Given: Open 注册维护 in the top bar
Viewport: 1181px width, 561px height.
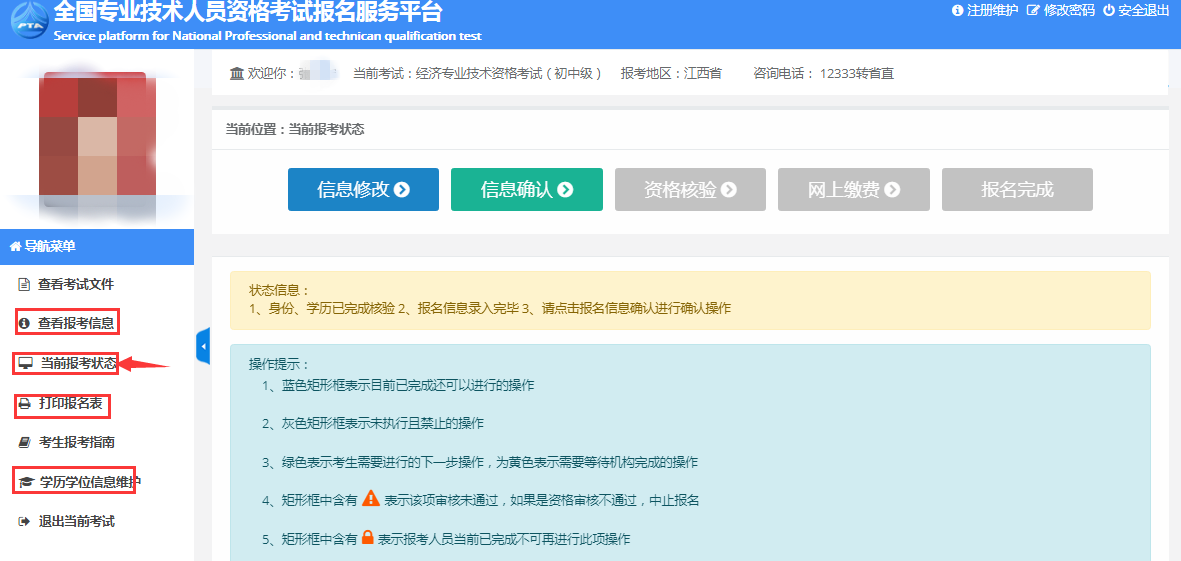Looking at the screenshot, I should coord(992,11).
